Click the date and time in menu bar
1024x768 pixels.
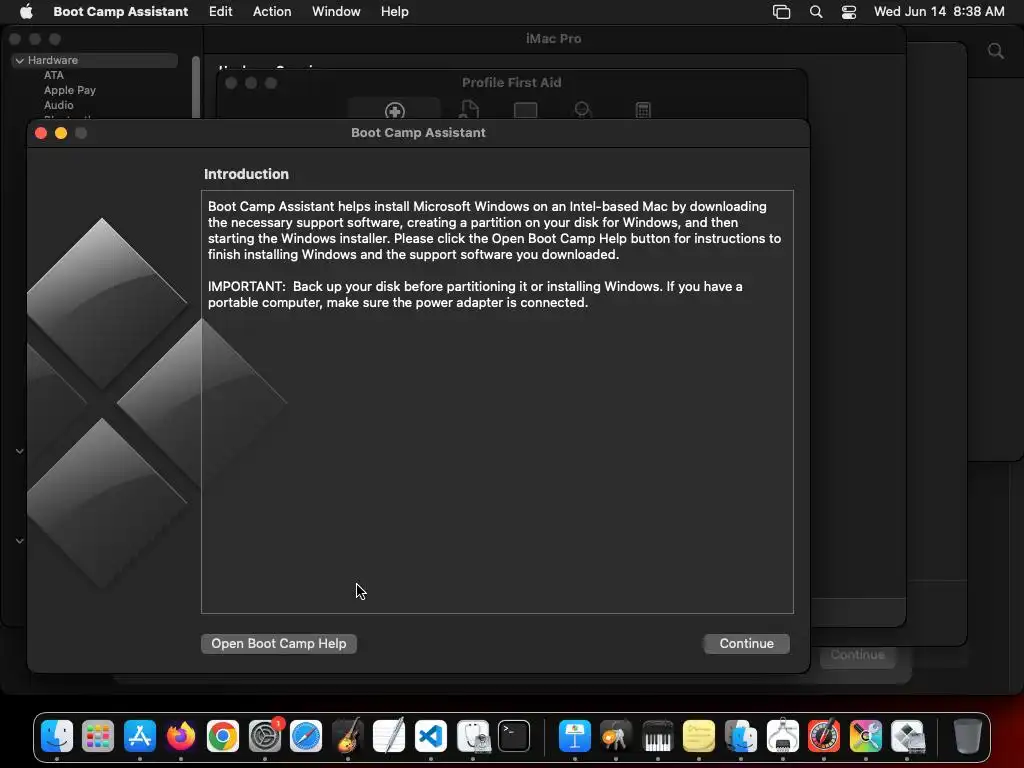point(939,11)
